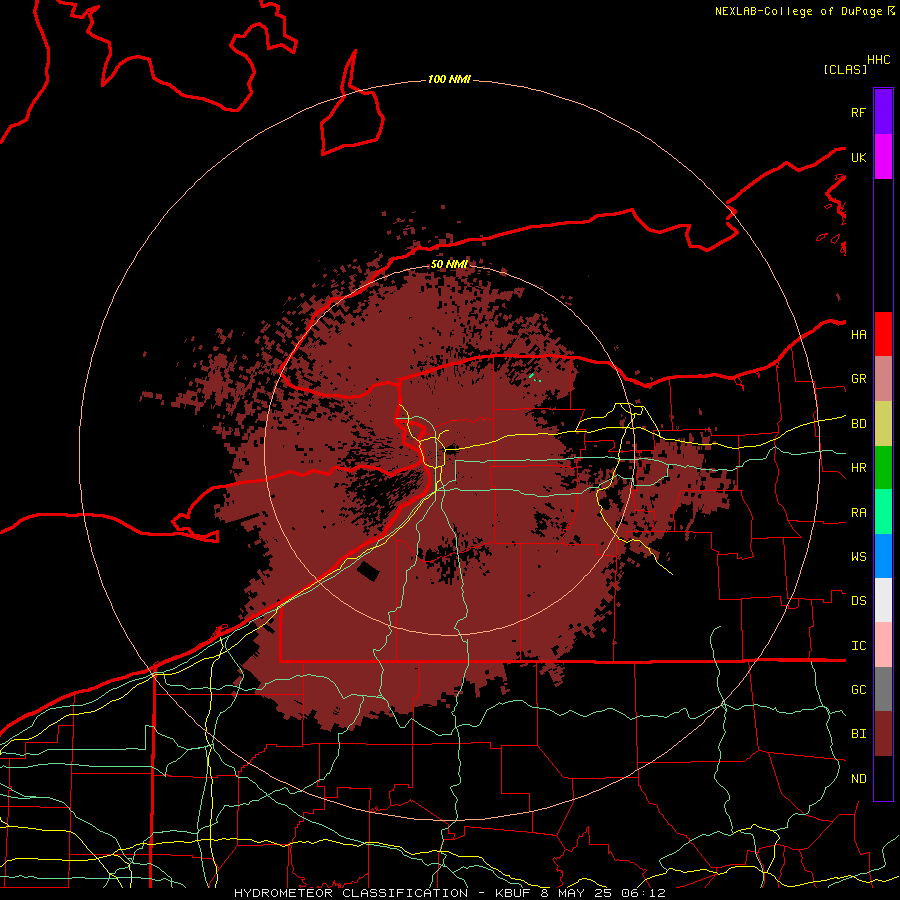Pick the RA light green swatch
Image resolution: width=900 pixels, height=900 pixels.
pyautogui.click(x=883, y=511)
